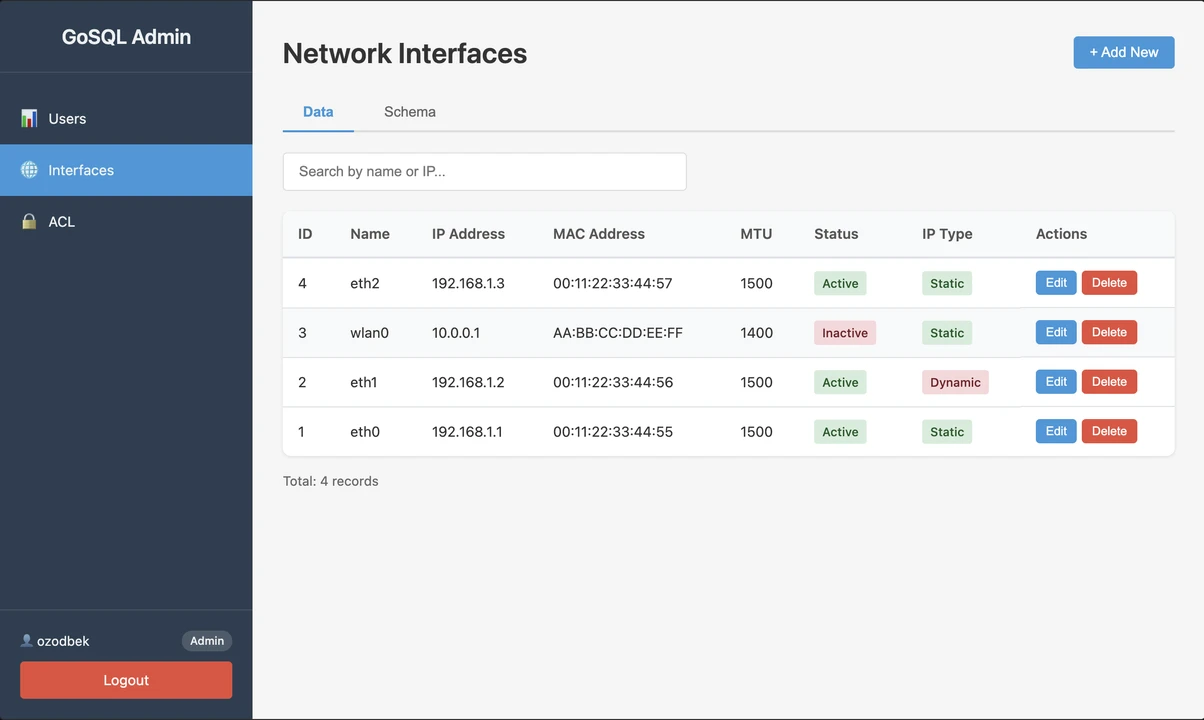Edit the eth1 interface row
This screenshot has height=720, width=1204.
click(x=1056, y=382)
